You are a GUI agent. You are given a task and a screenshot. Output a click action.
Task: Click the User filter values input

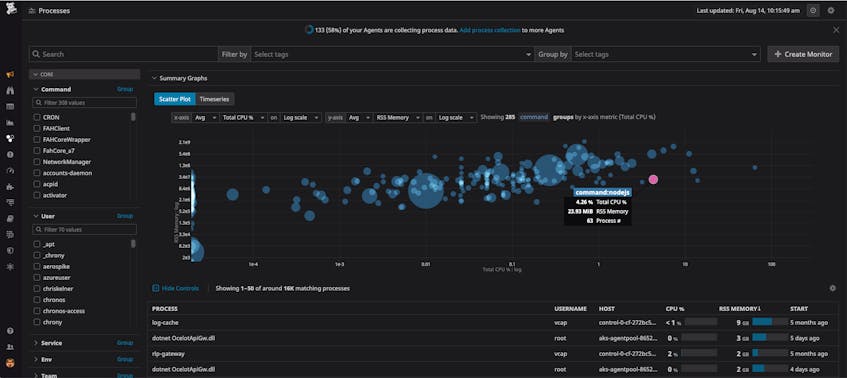tap(84, 230)
